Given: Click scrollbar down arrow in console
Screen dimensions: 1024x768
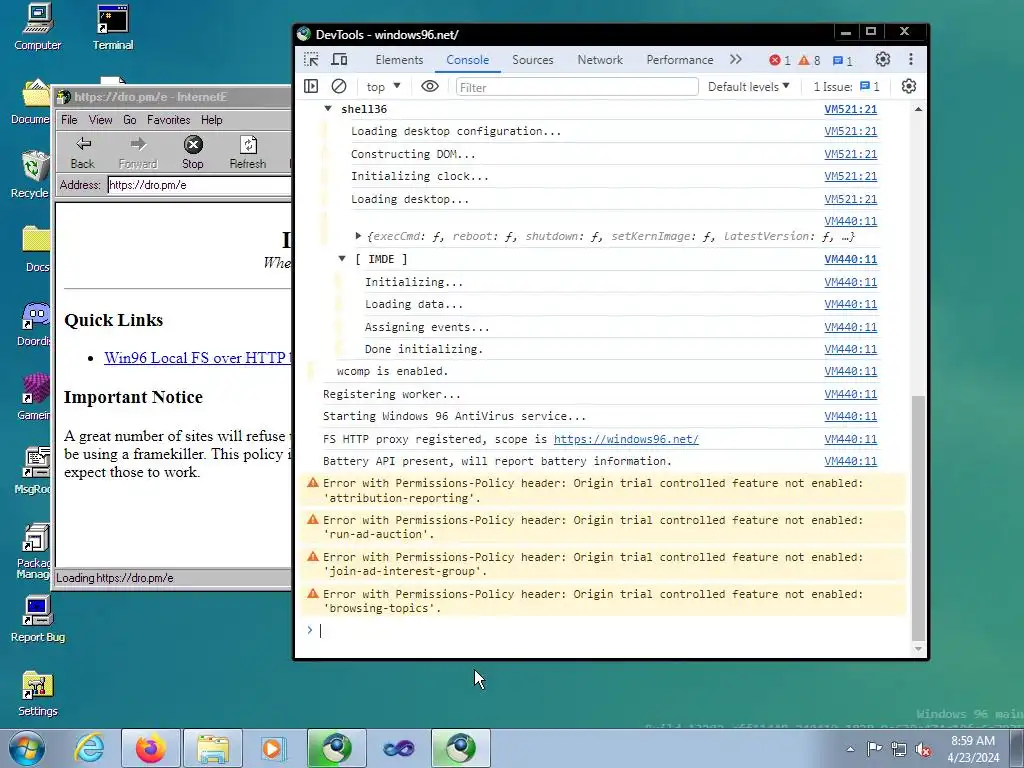Looking at the screenshot, I should tap(919, 648).
